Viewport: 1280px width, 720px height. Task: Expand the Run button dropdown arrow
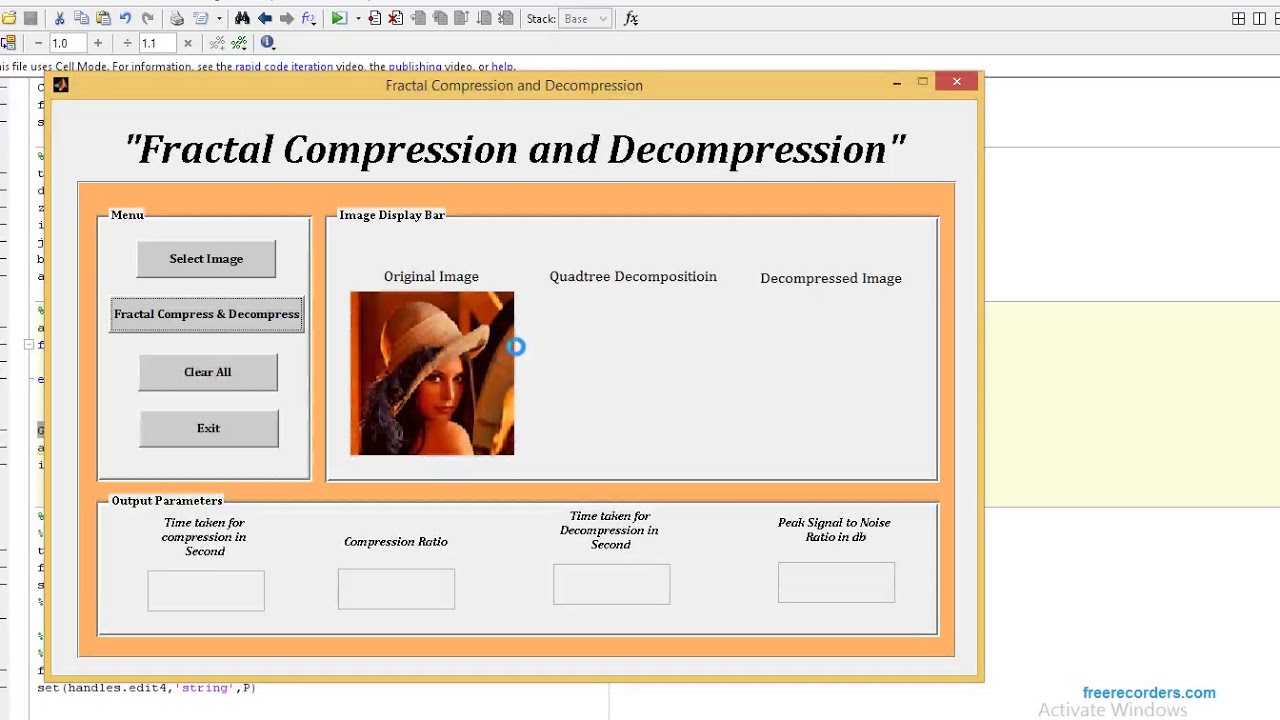coord(358,19)
